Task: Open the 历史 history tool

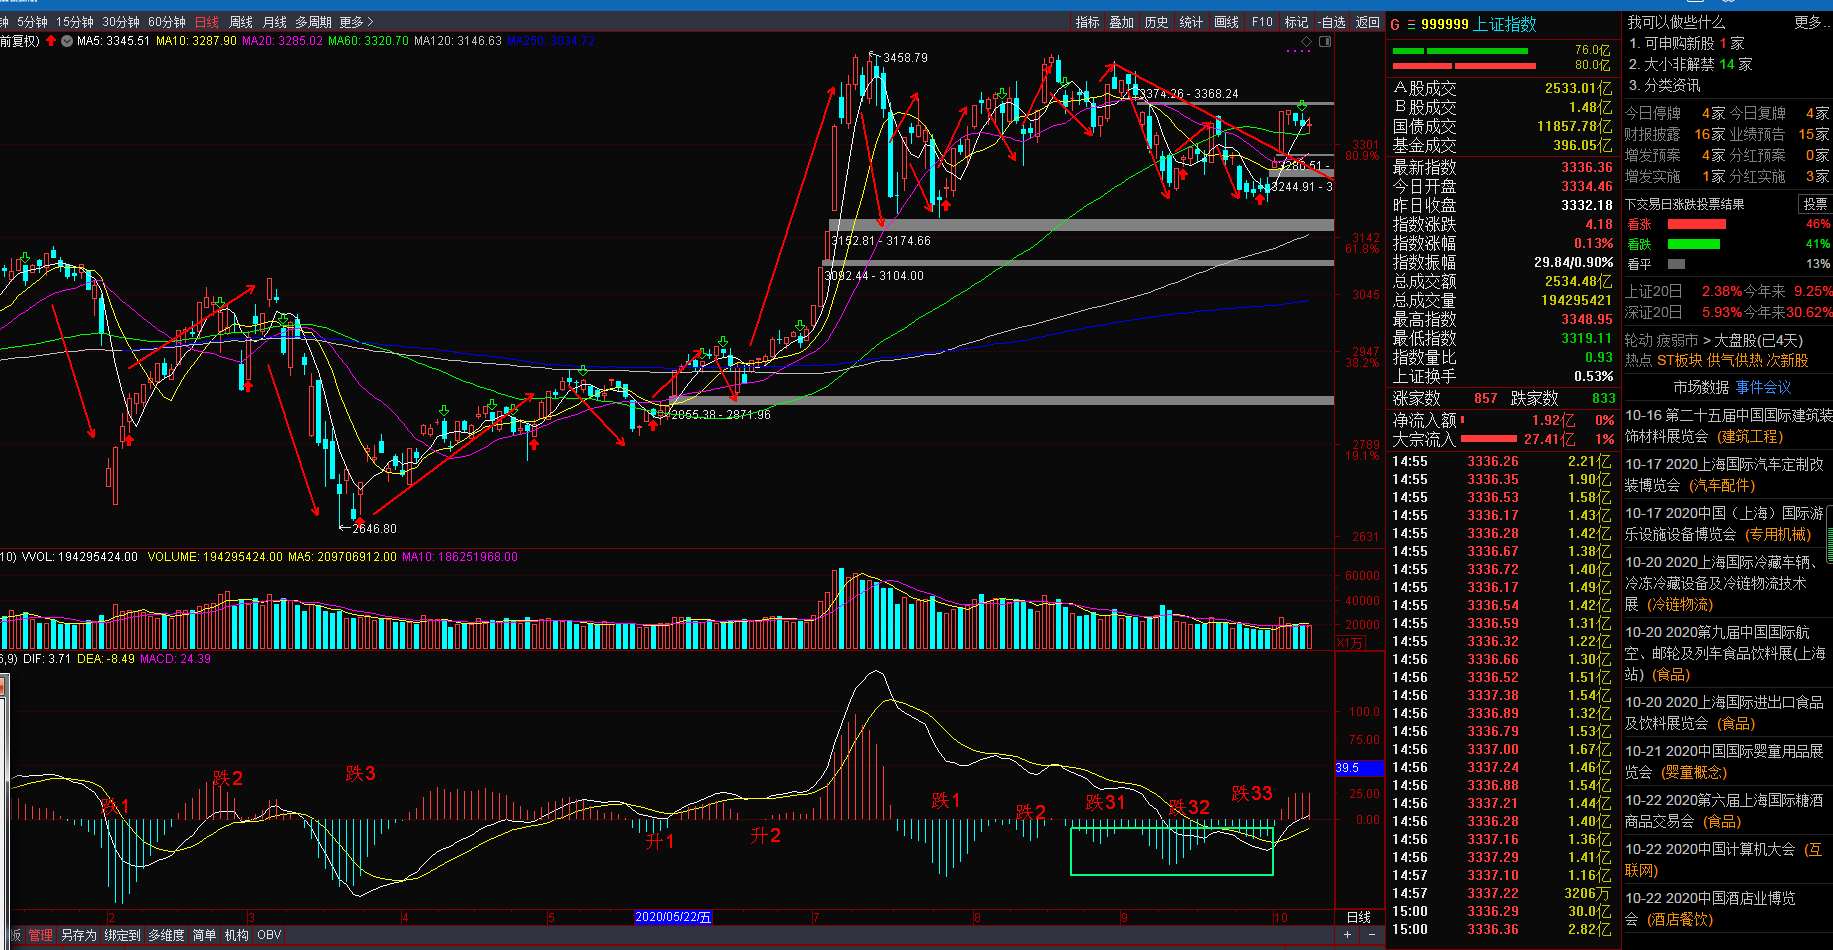Action: point(1157,22)
